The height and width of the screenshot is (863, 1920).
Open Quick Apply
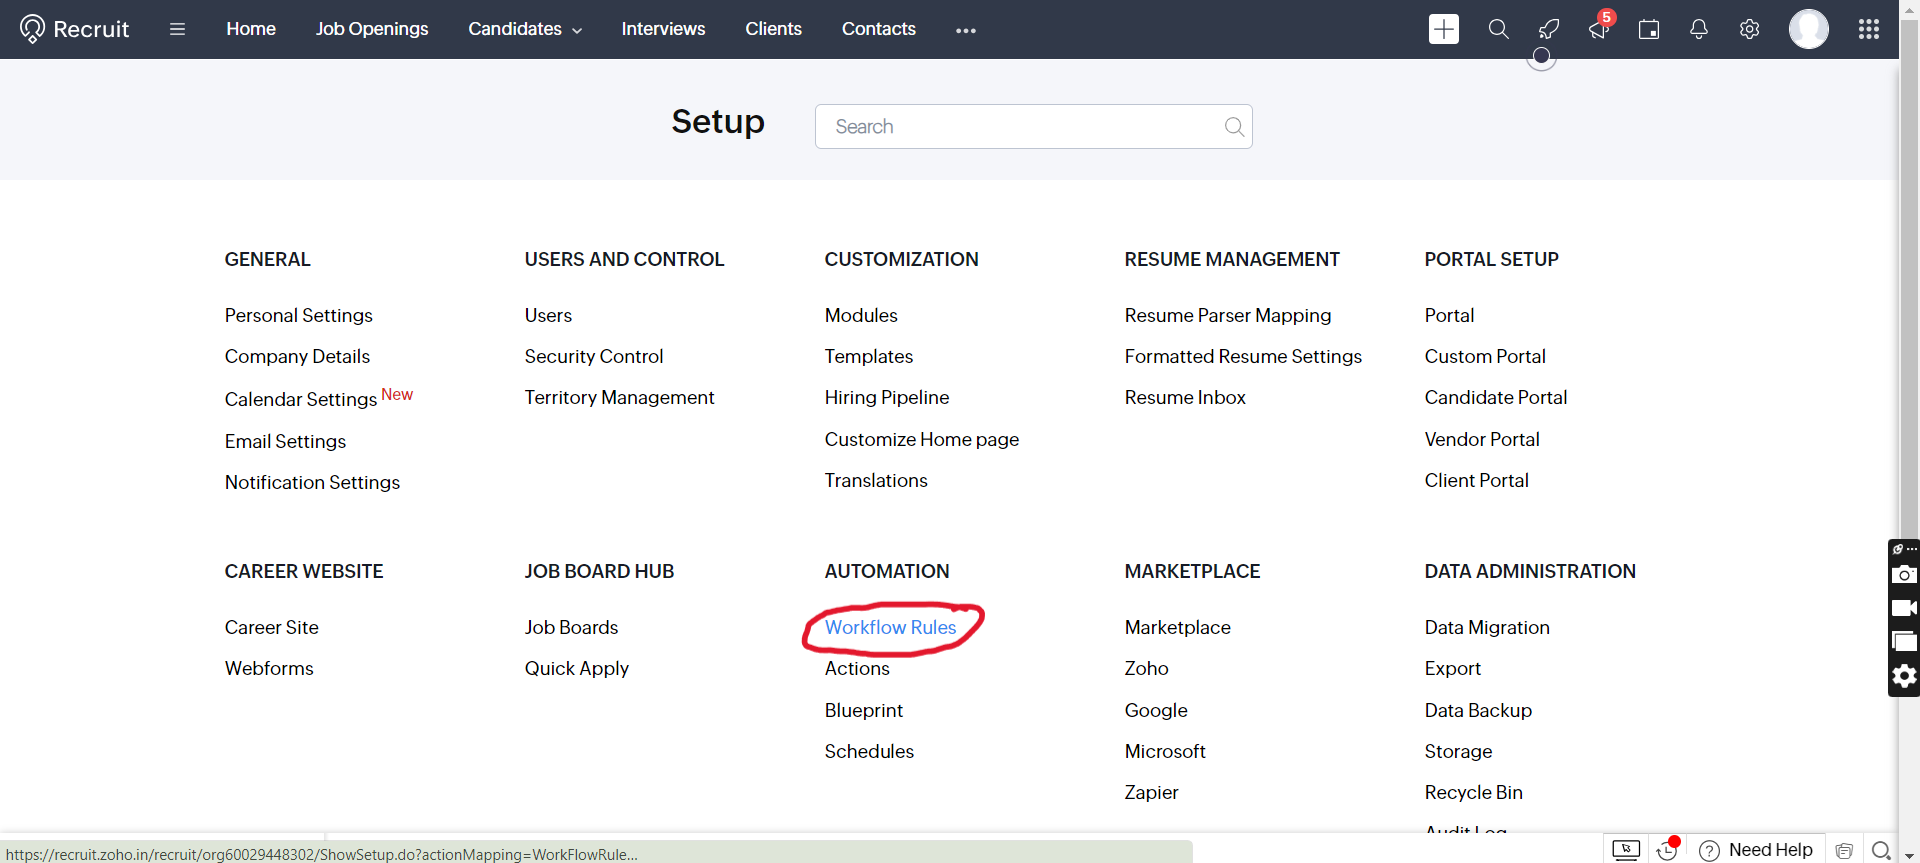577,668
